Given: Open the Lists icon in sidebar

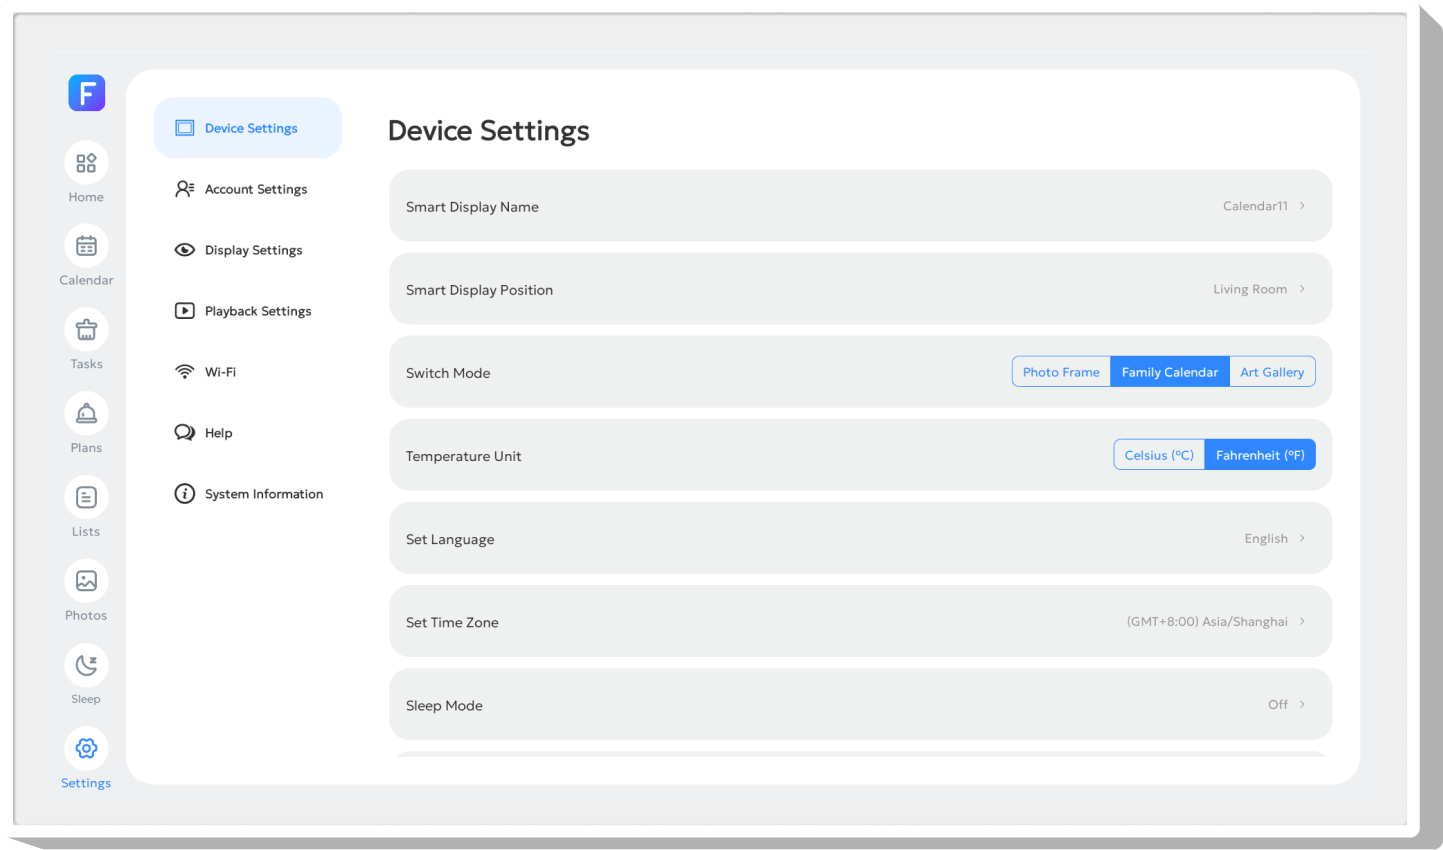Looking at the screenshot, I should (x=86, y=497).
